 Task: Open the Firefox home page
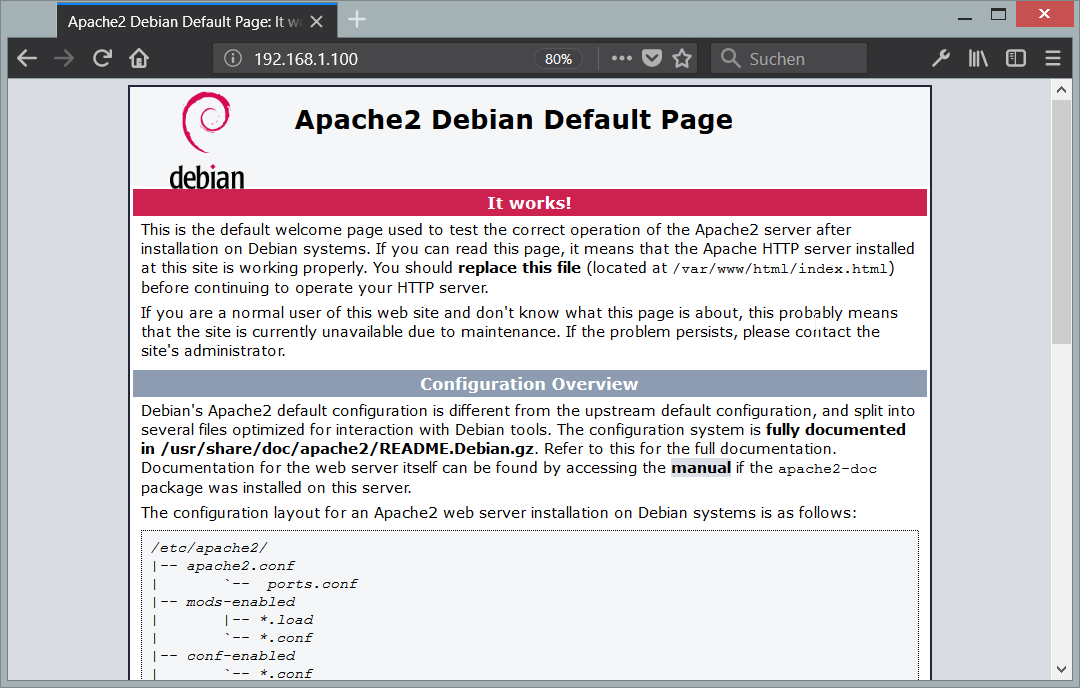(x=139, y=59)
